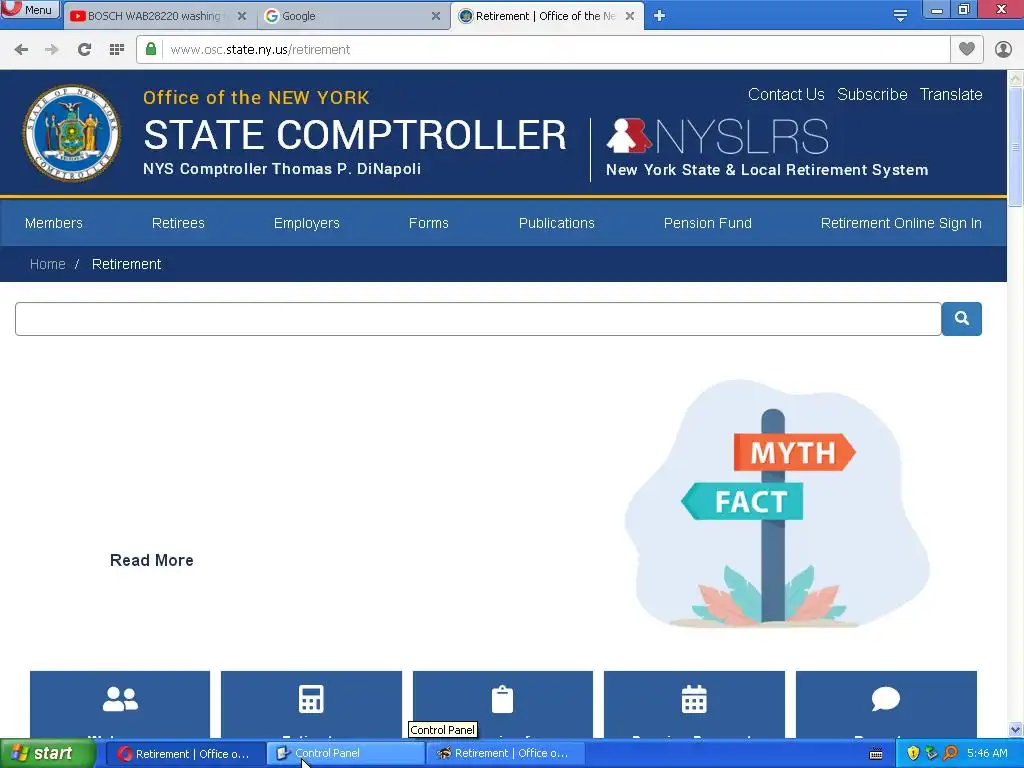The height and width of the screenshot is (768, 1024).
Task: Open the Retirees menu
Action: click(x=178, y=223)
